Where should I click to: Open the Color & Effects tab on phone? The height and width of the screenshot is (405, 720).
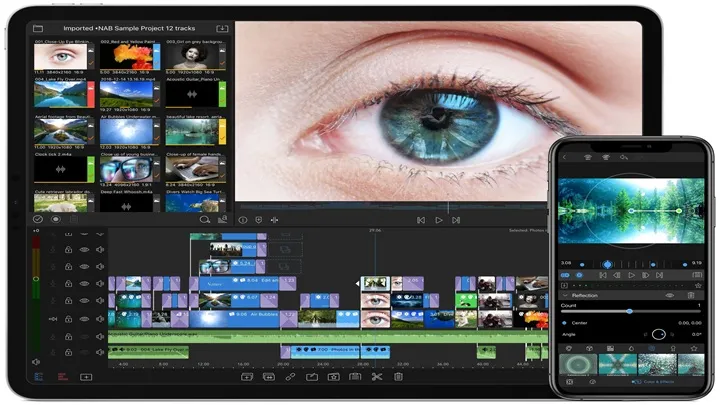(658, 382)
